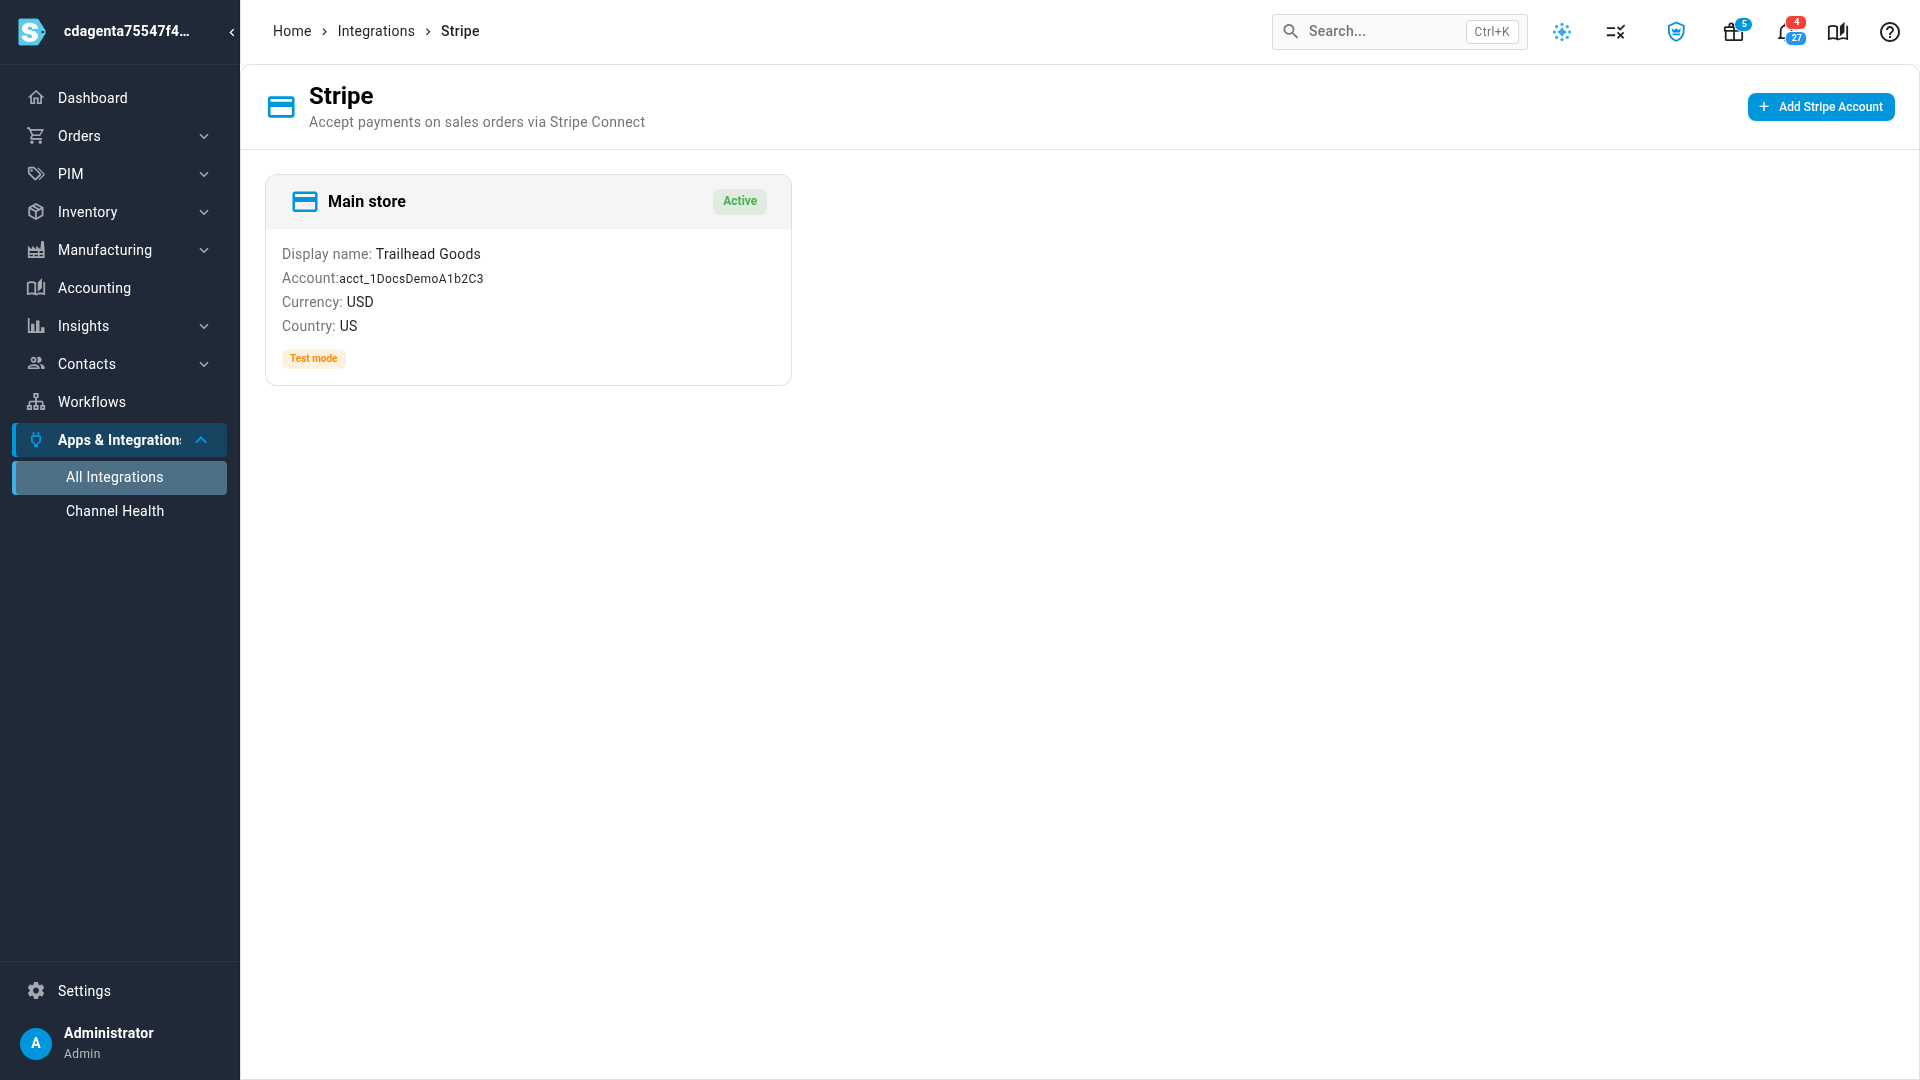Image resolution: width=1920 pixels, height=1080 pixels.
Task: Open Settings in the sidebar
Action: click(120, 991)
